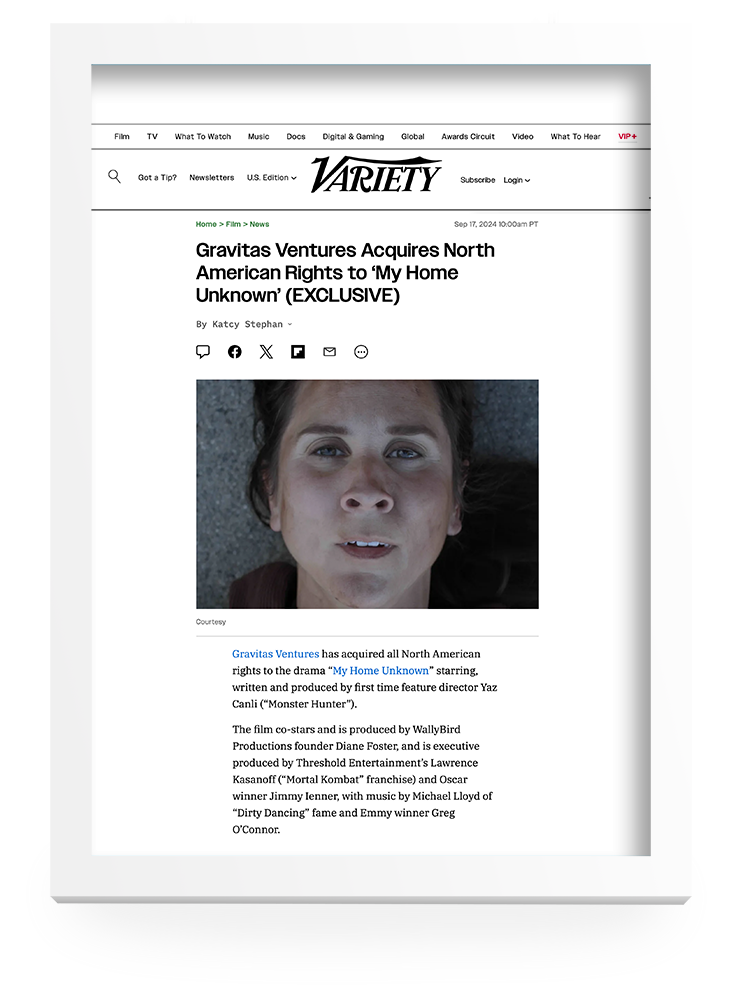Image resolution: width=756 pixels, height=1001 pixels.
Task: Share article via Flipboard icon
Action: 298,352
